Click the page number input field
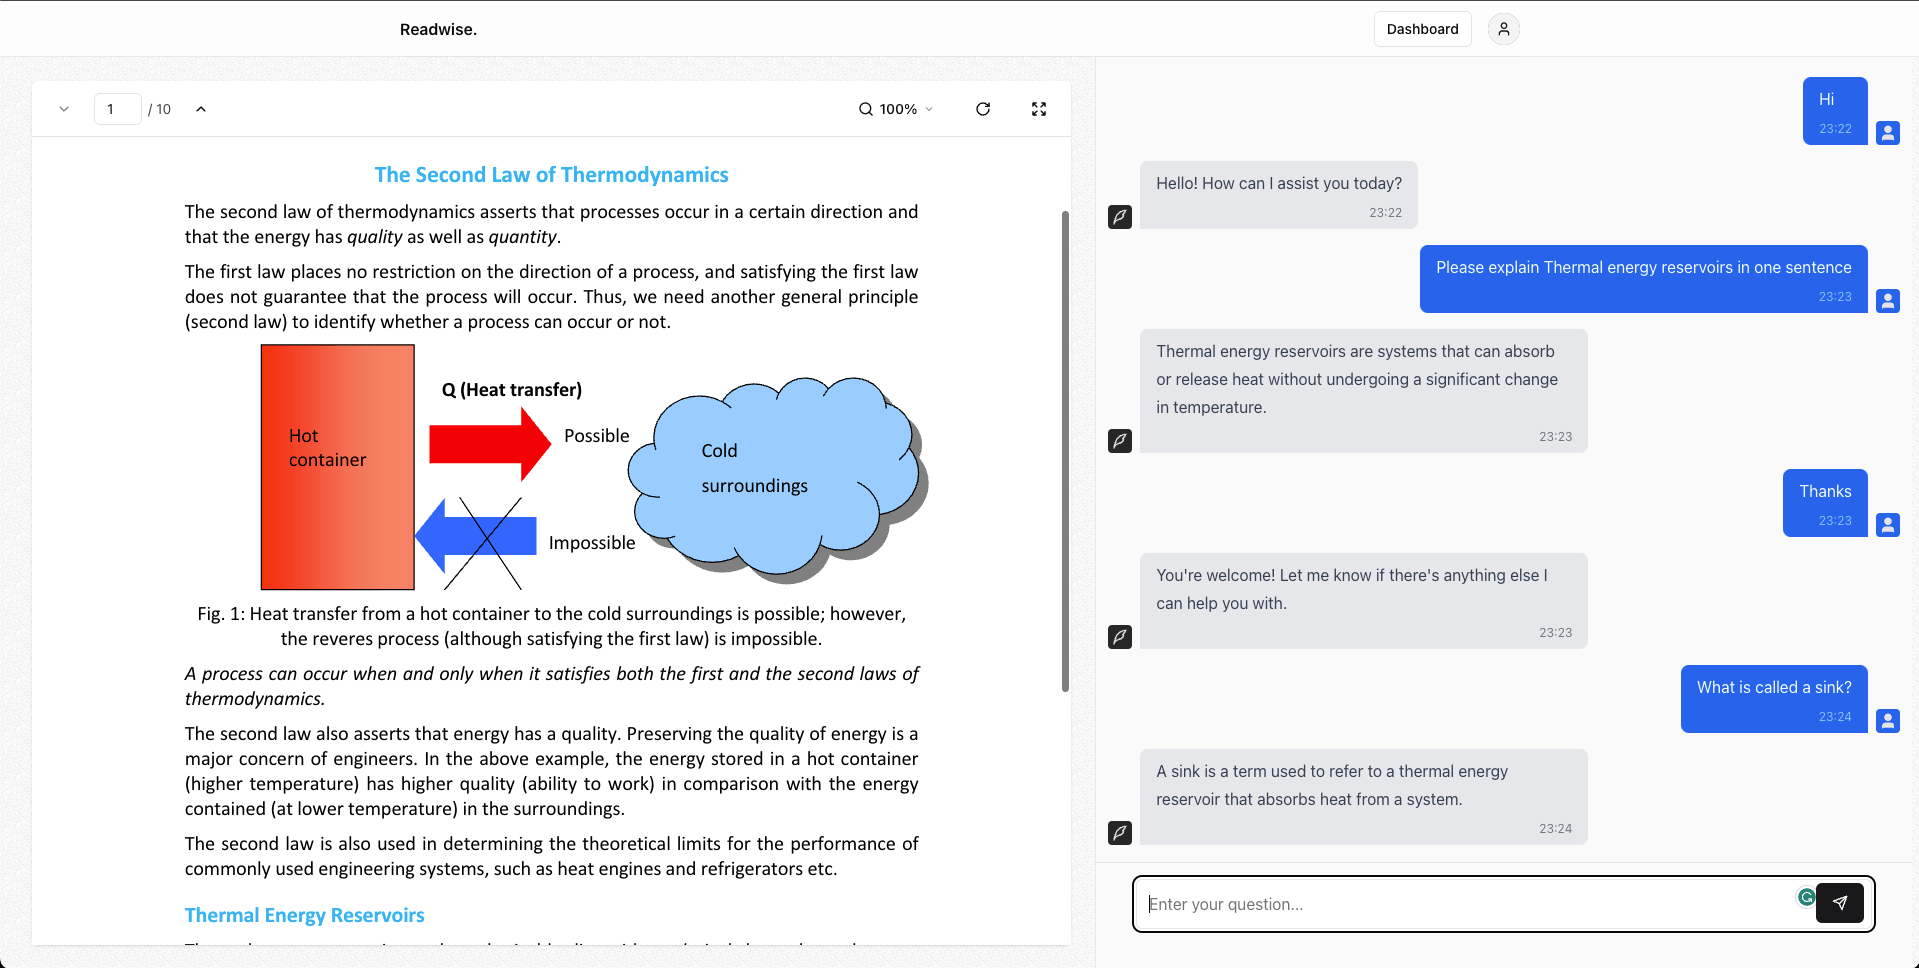This screenshot has height=968, width=1919. [118, 109]
